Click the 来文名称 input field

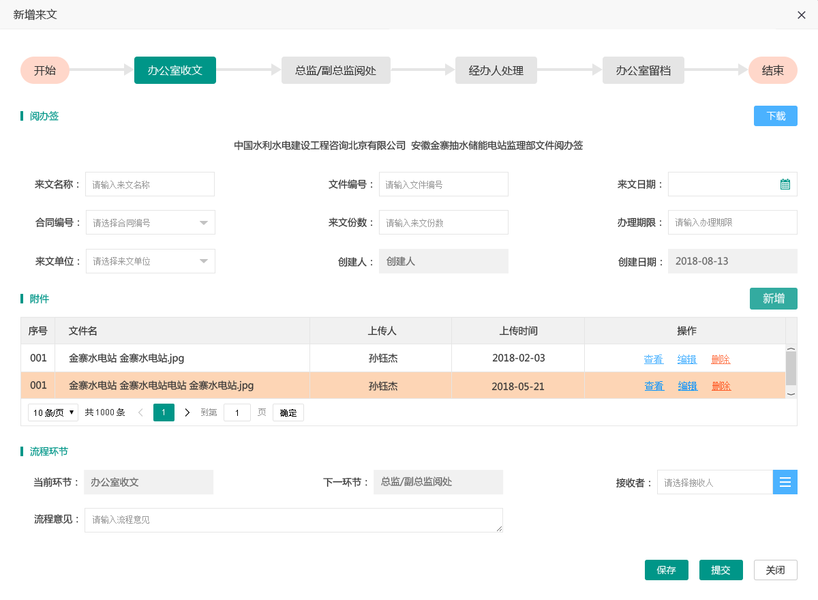[150, 184]
